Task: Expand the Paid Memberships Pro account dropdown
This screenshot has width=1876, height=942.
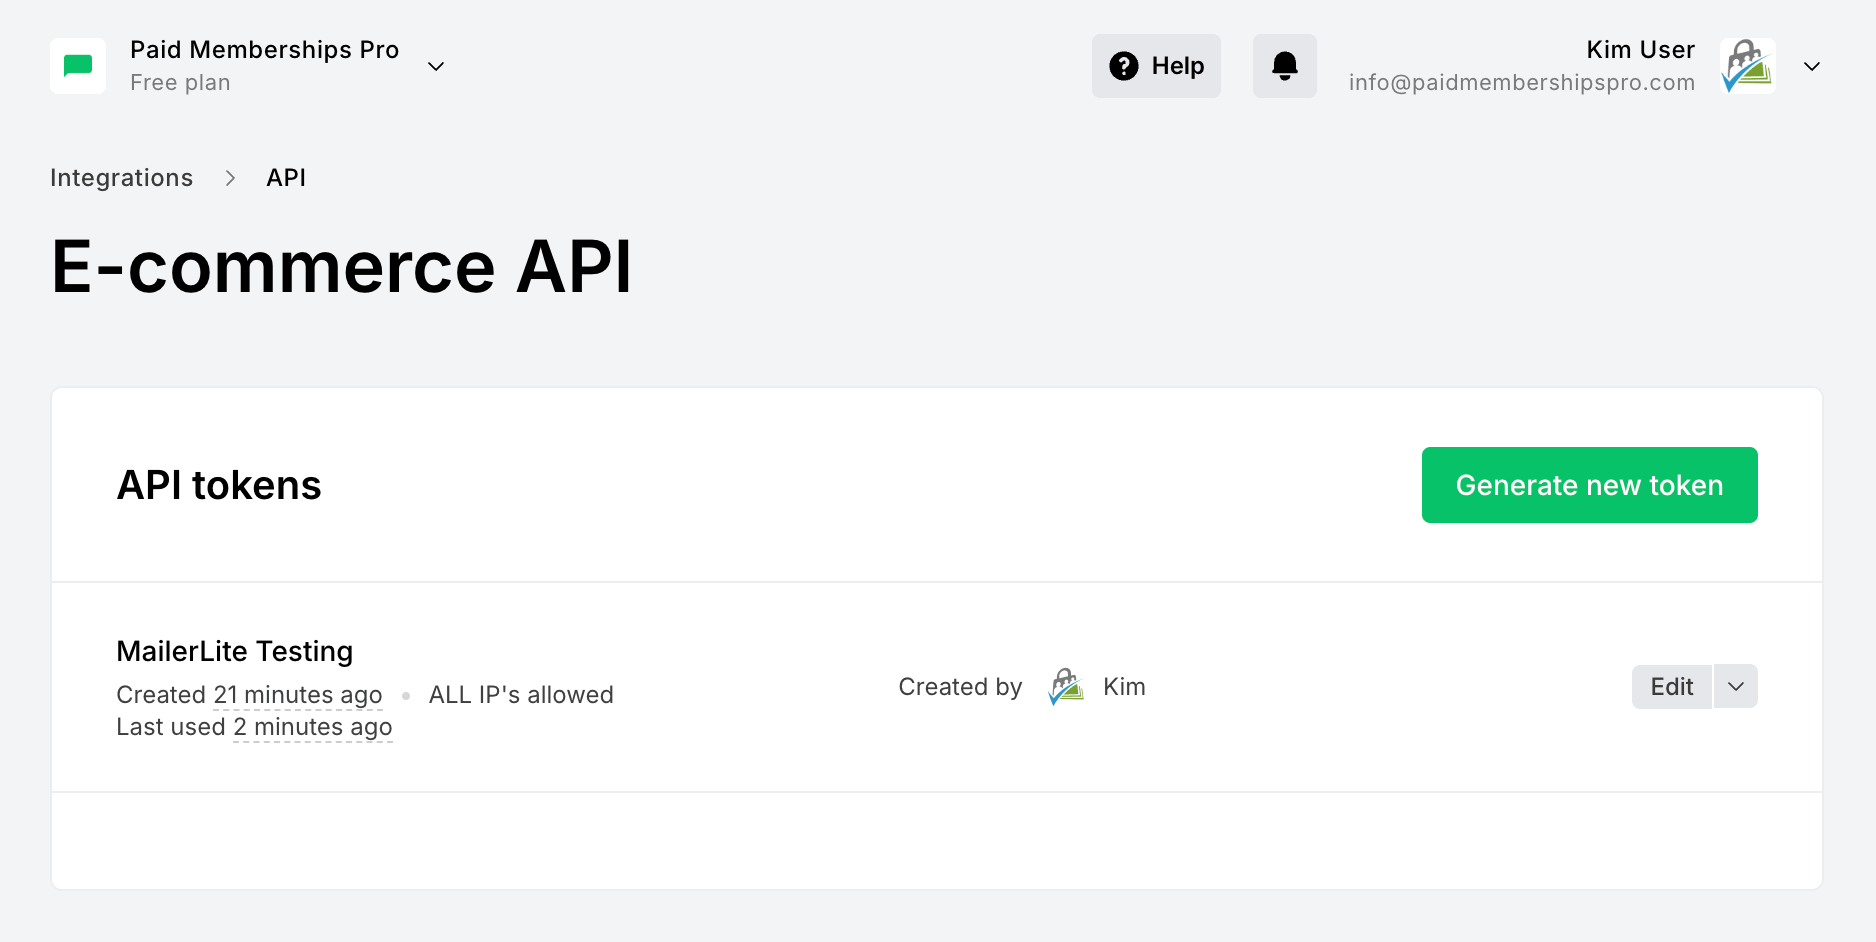Action: (436, 66)
